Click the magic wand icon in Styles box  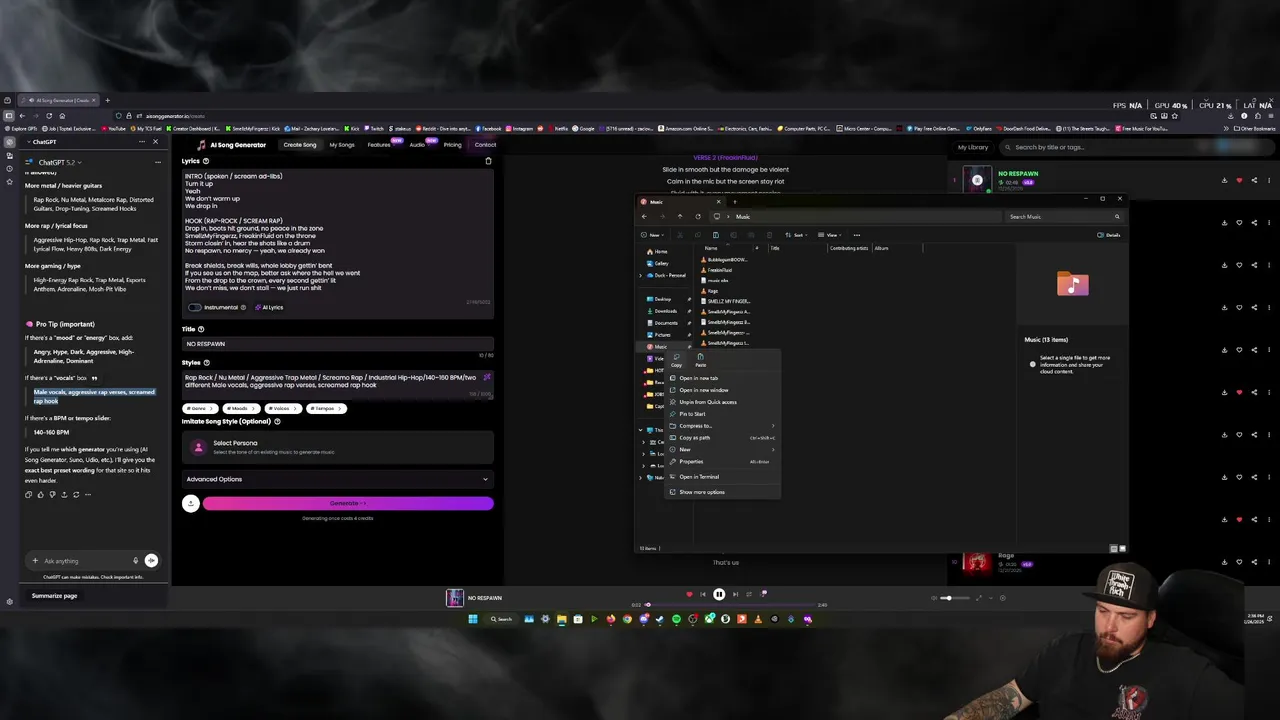[x=487, y=378]
